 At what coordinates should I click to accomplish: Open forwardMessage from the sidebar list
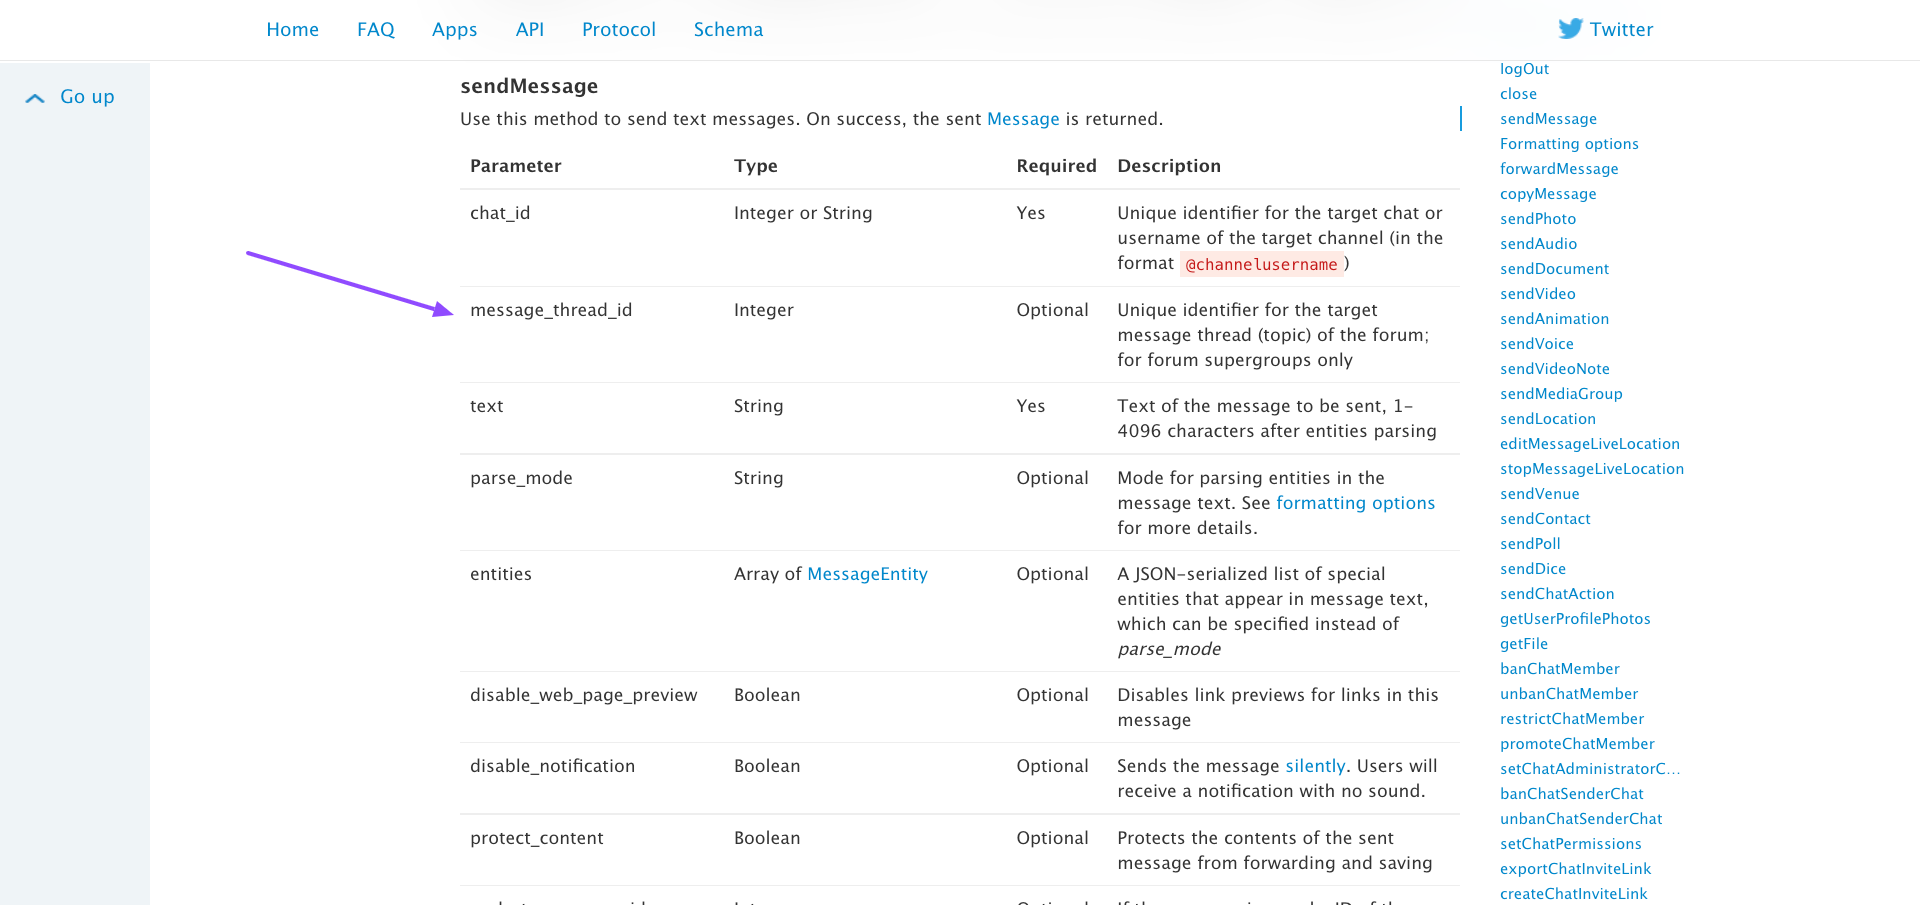[x=1558, y=169]
